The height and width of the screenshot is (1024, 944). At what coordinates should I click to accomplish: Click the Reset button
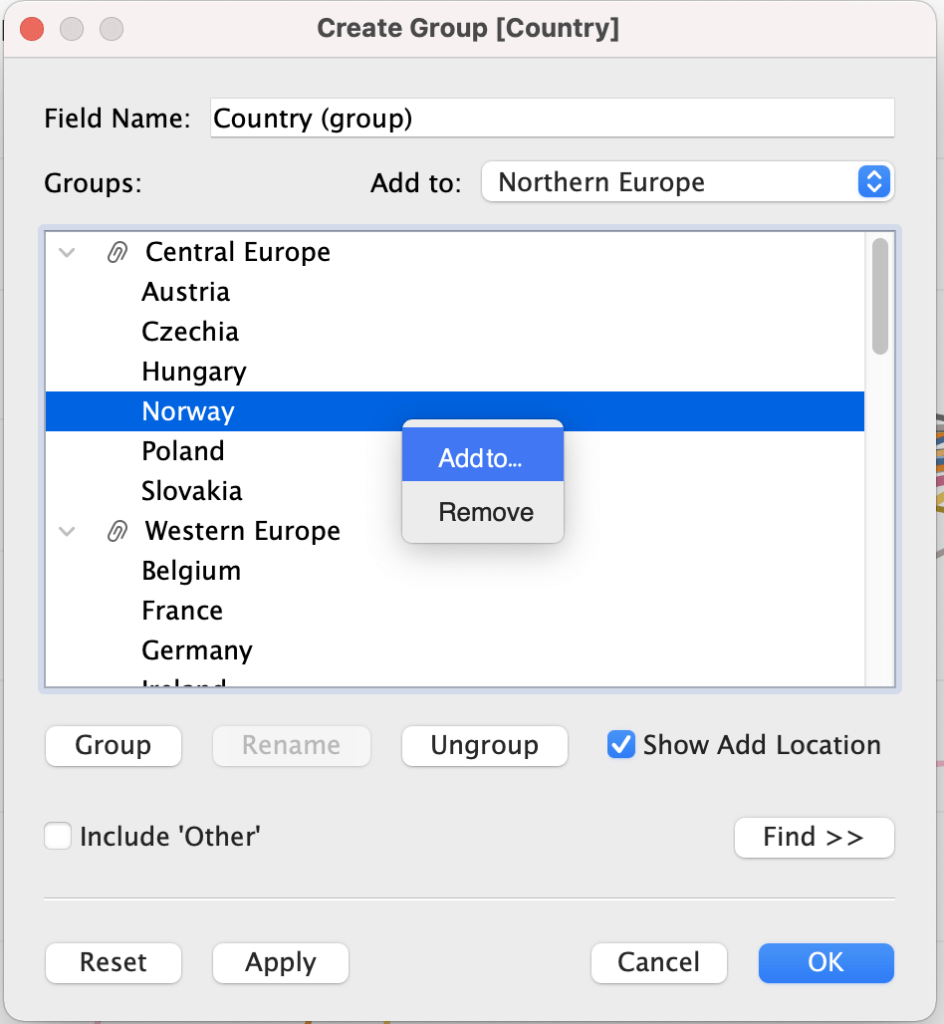(x=113, y=962)
